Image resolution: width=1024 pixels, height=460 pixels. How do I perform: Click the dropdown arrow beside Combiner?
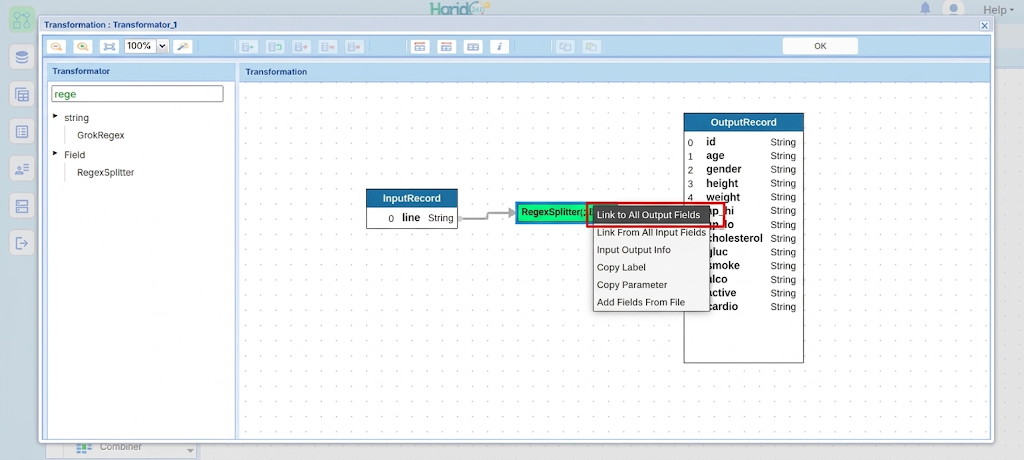pos(191,450)
